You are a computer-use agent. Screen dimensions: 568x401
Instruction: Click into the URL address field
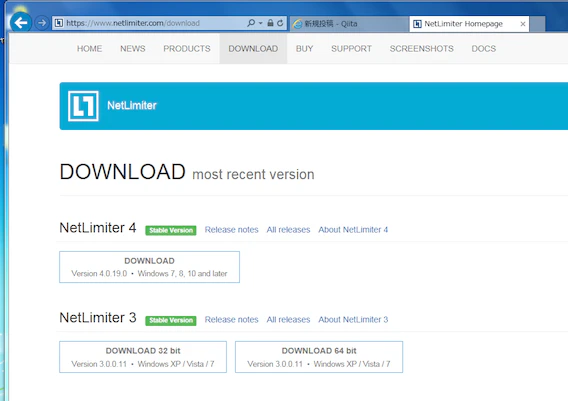(x=152, y=23)
